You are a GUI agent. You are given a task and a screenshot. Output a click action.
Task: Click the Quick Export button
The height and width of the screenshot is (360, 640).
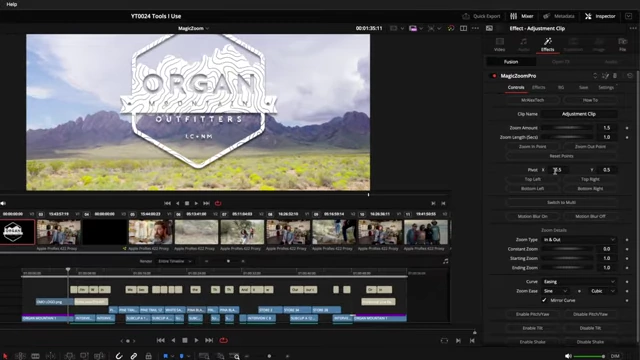(481, 16)
